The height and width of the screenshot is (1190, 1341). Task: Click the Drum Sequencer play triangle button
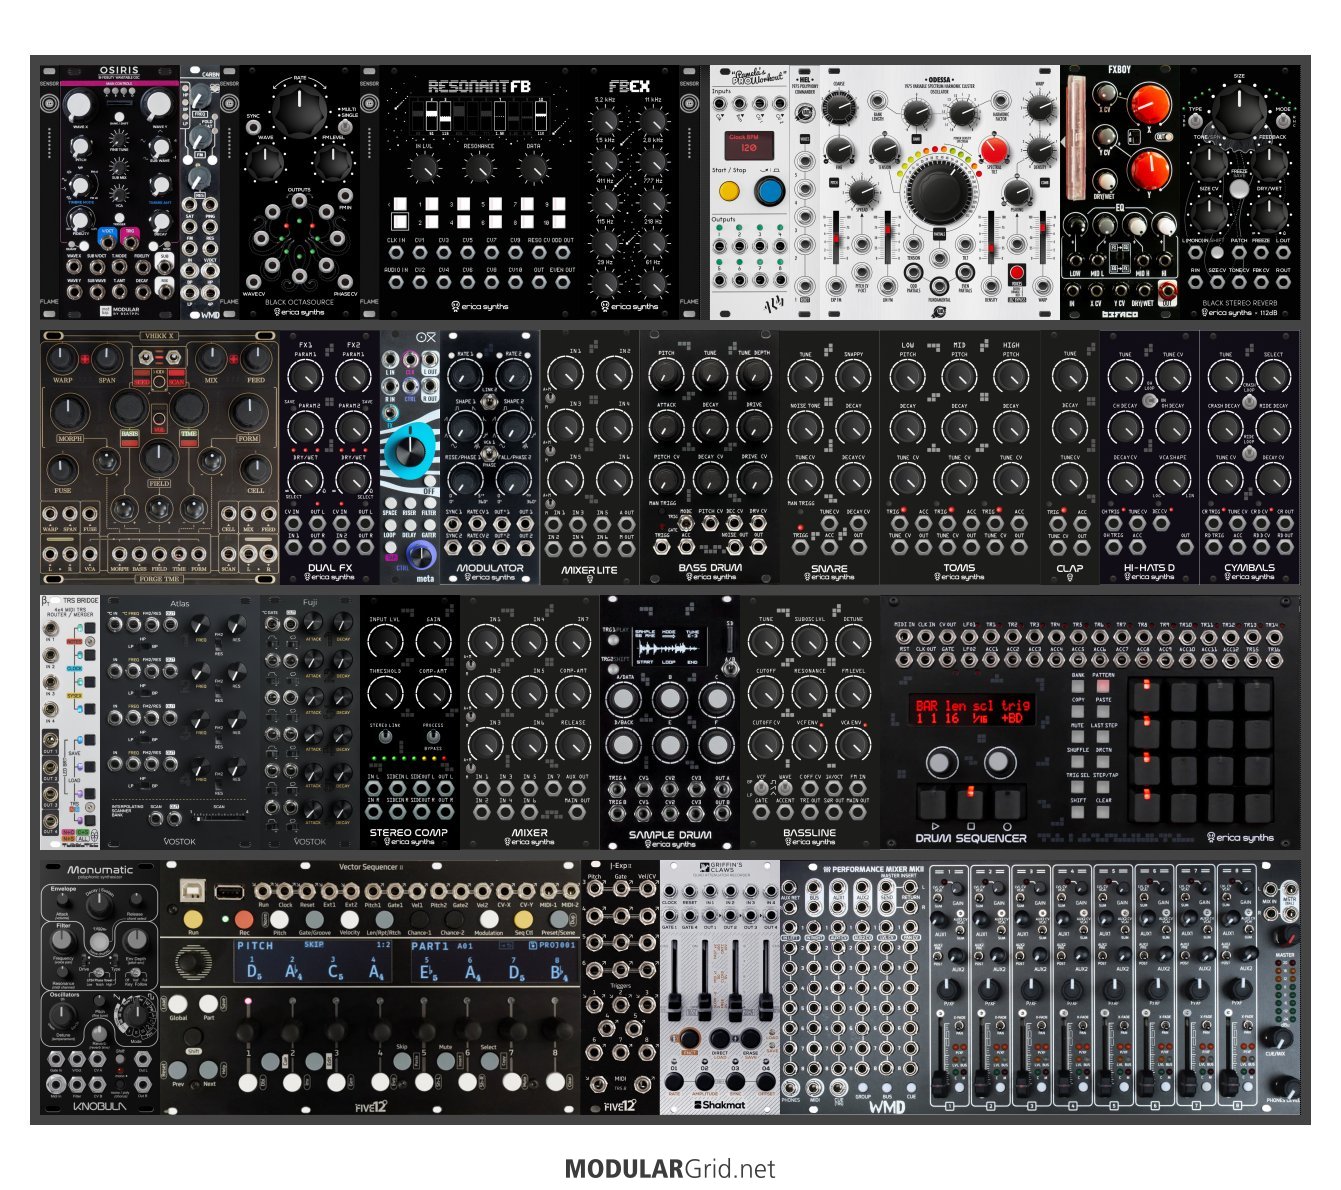(932, 802)
